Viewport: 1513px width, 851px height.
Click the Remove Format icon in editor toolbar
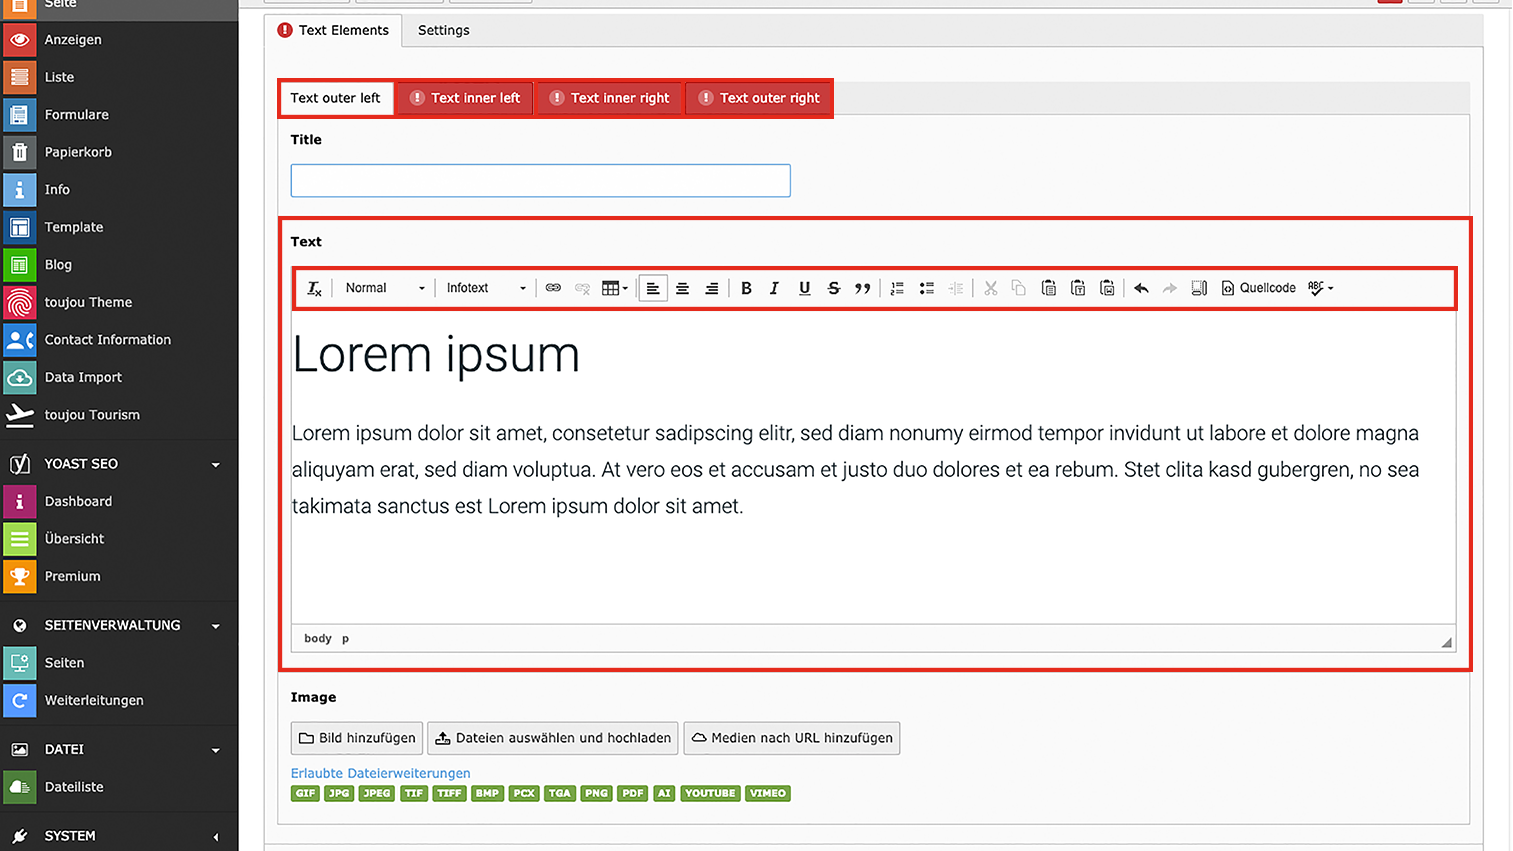[x=314, y=288]
